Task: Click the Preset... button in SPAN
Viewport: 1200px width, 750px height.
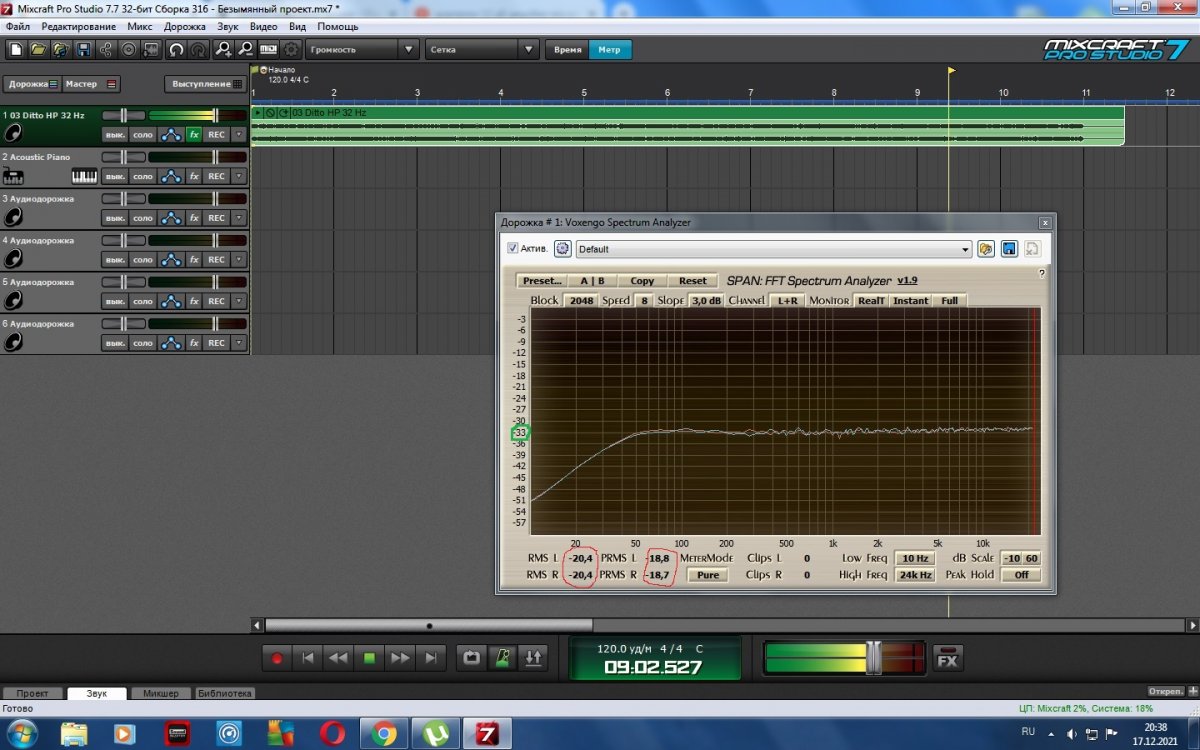Action: pyautogui.click(x=542, y=281)
